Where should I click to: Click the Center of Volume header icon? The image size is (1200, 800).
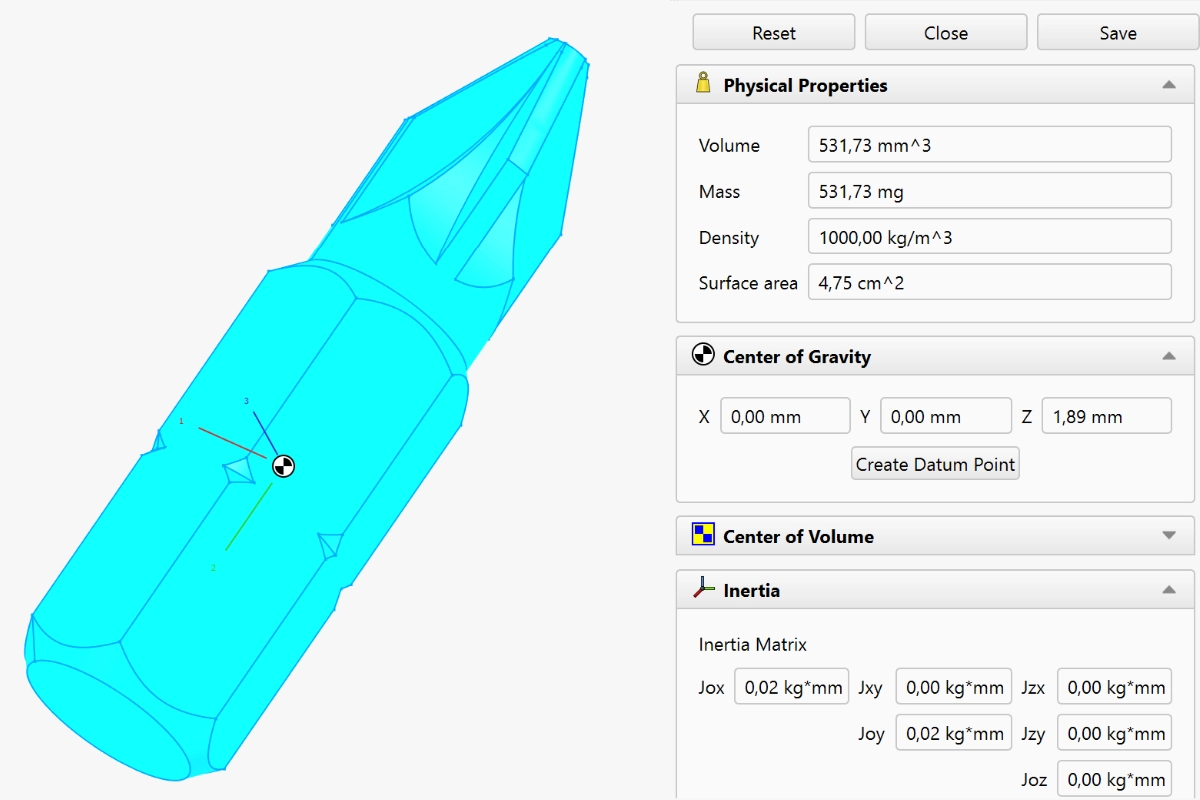coord(703,535)
